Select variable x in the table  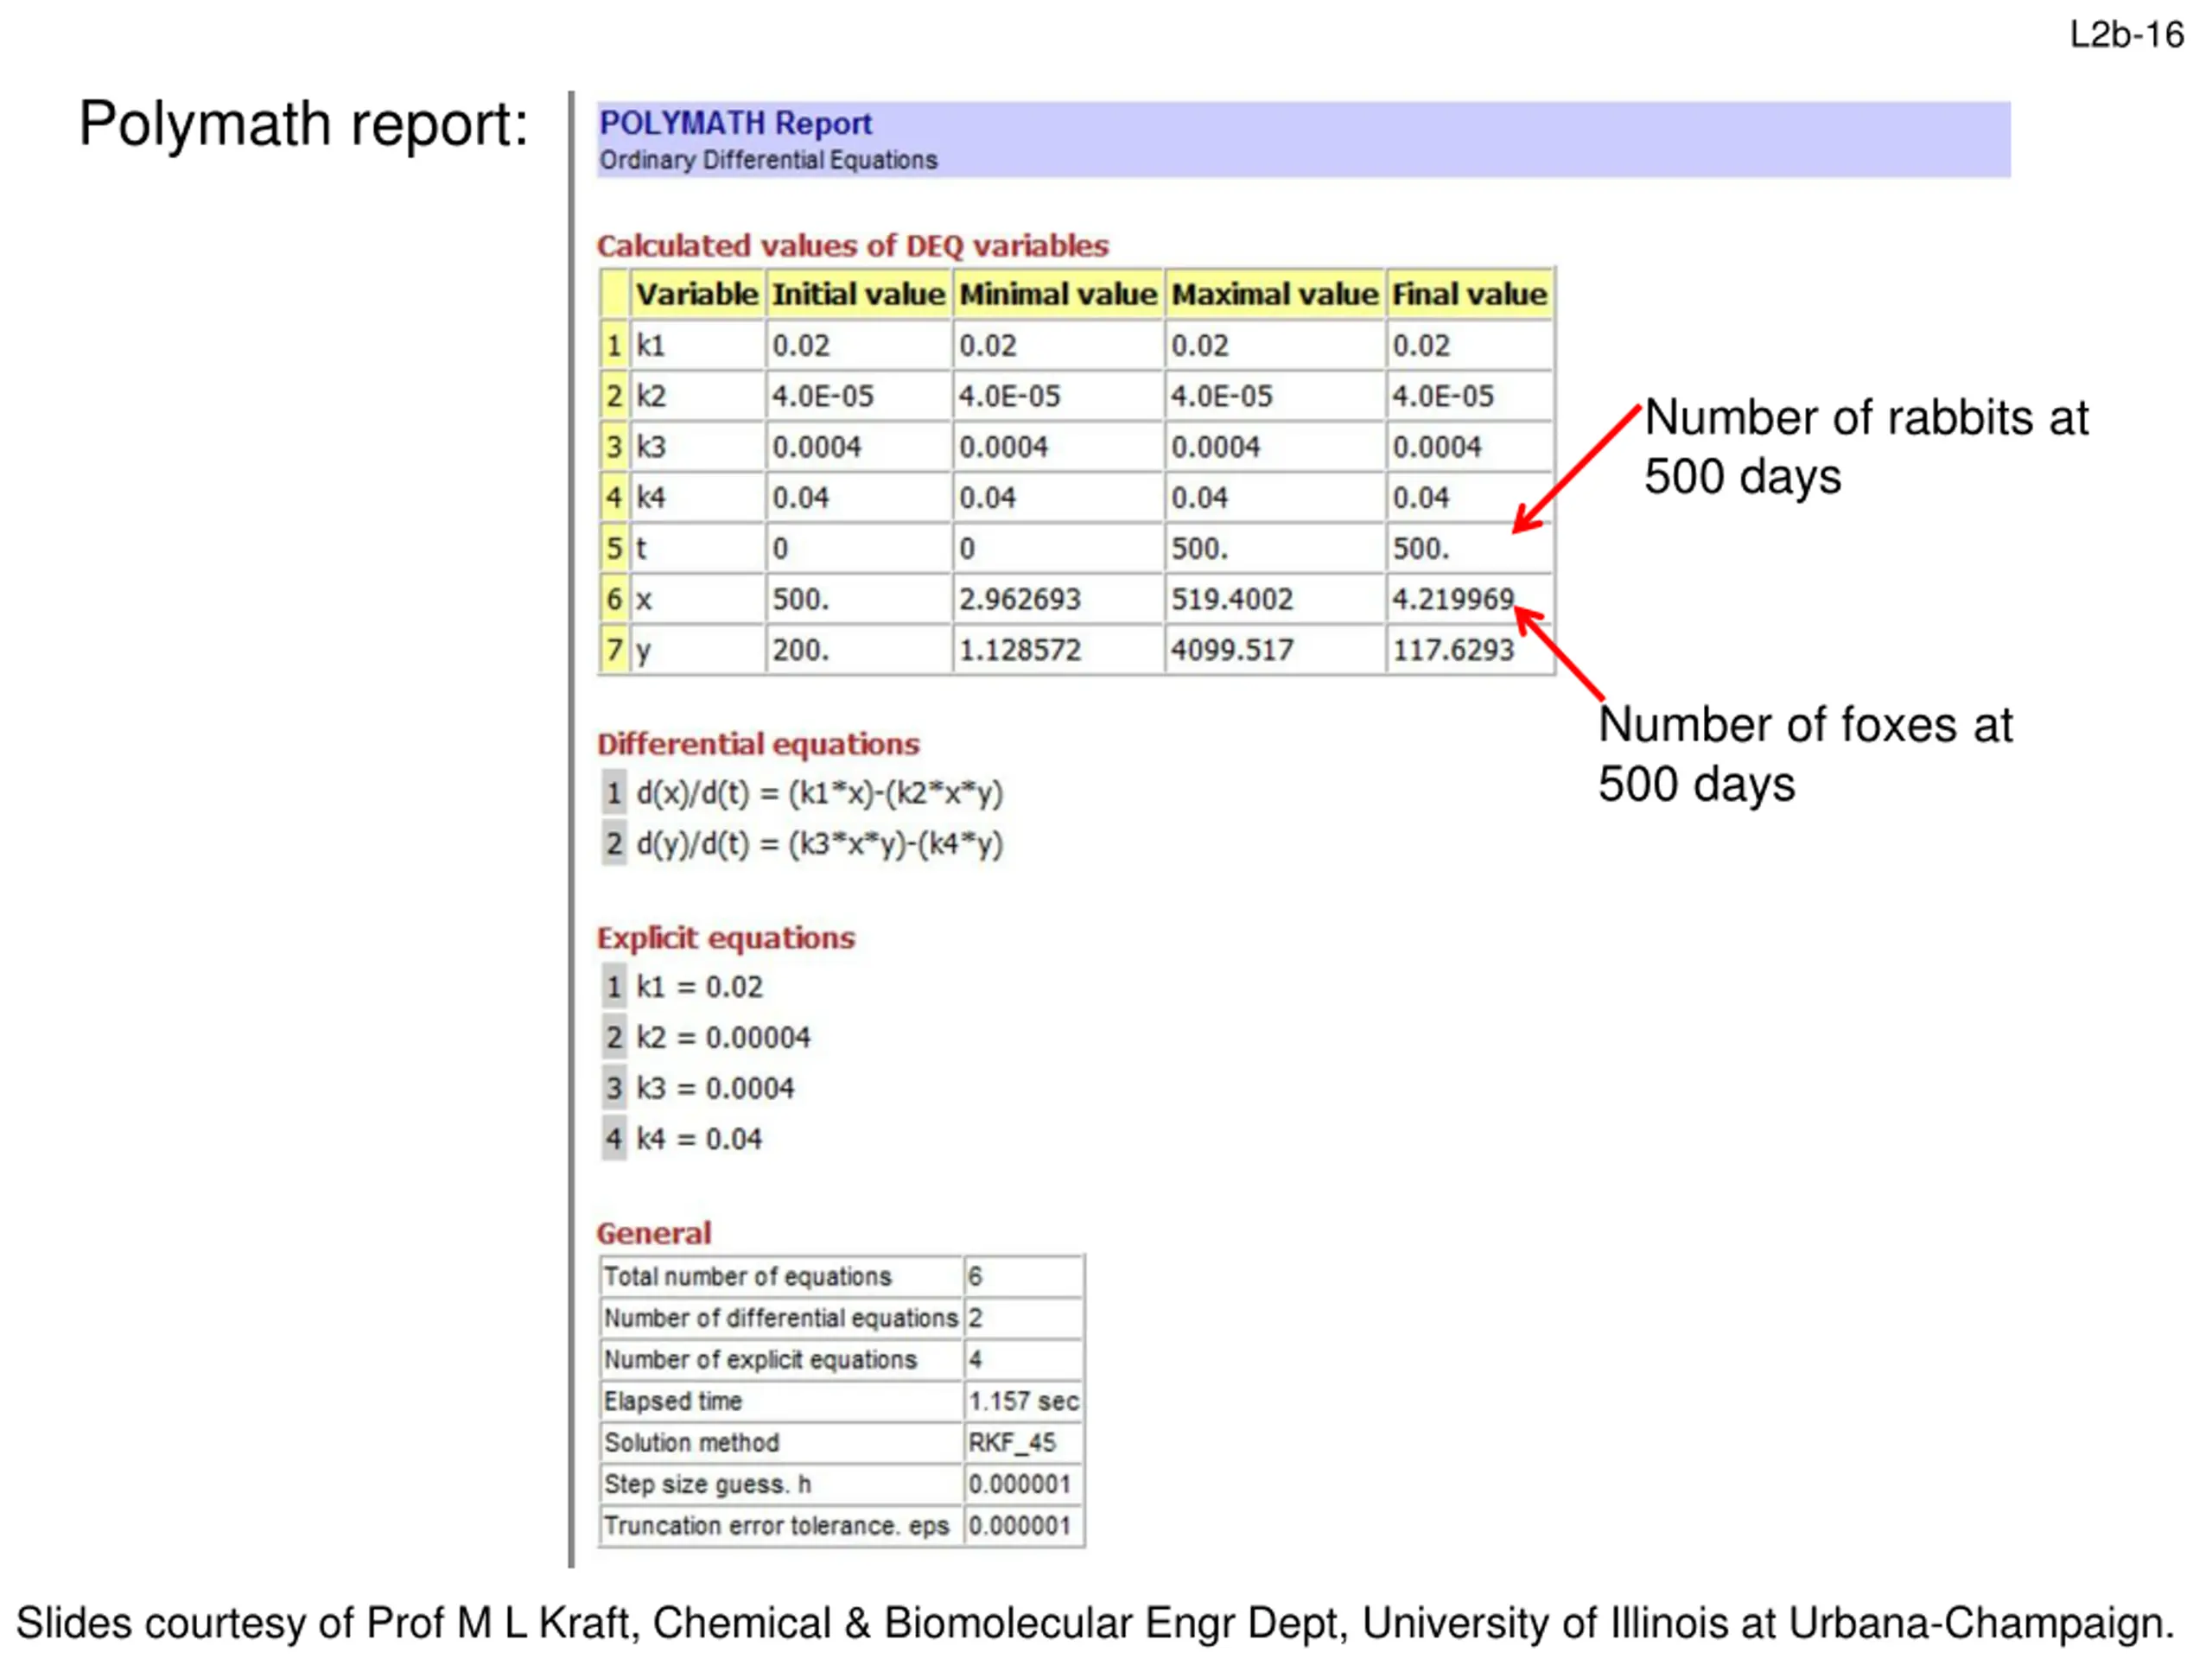(644, 600)
